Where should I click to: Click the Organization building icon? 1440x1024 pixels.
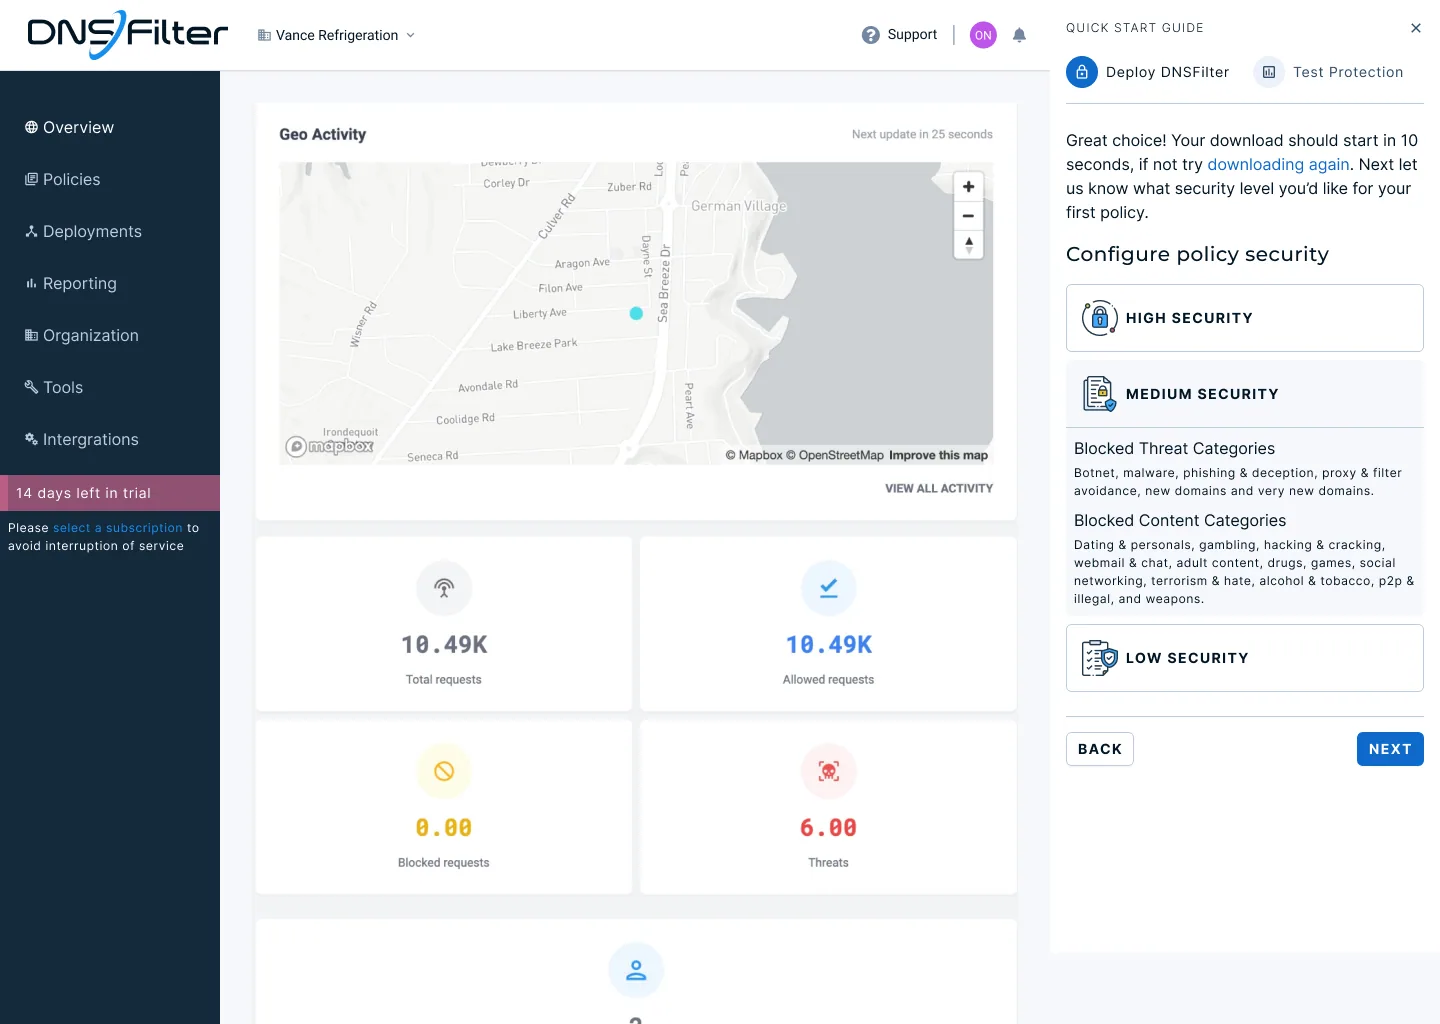pos(32,335)
